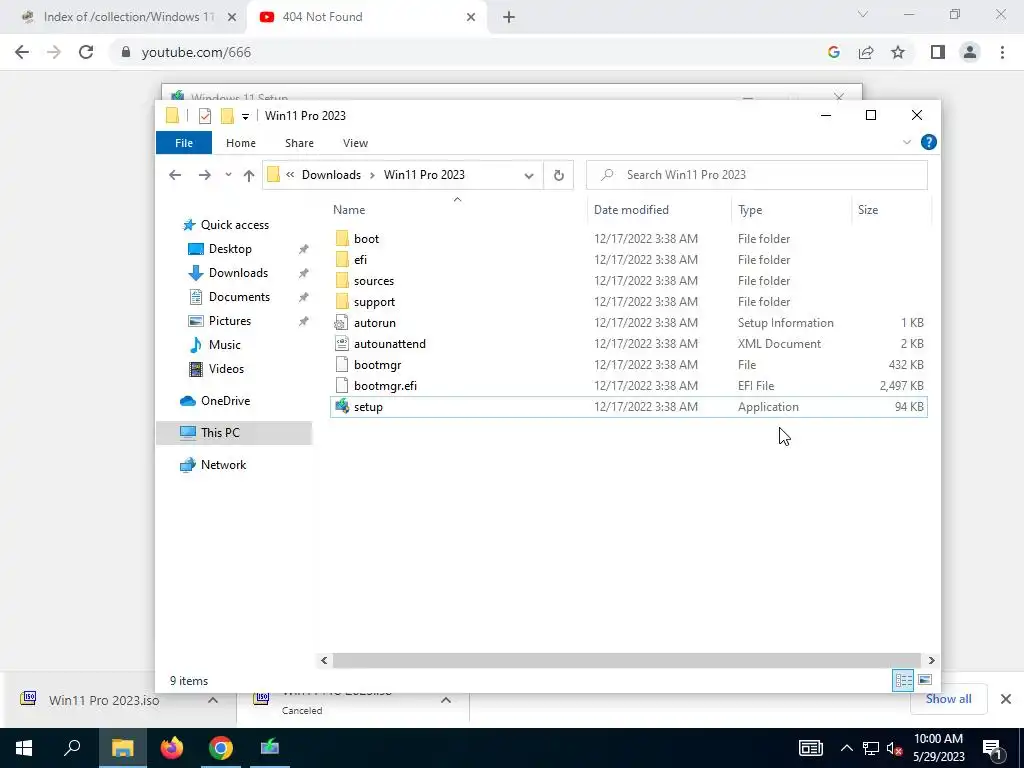This screenshot has width=1024, height=768.
Task: Click the horizontal scrollbar in file list
Action: [626, 660]
